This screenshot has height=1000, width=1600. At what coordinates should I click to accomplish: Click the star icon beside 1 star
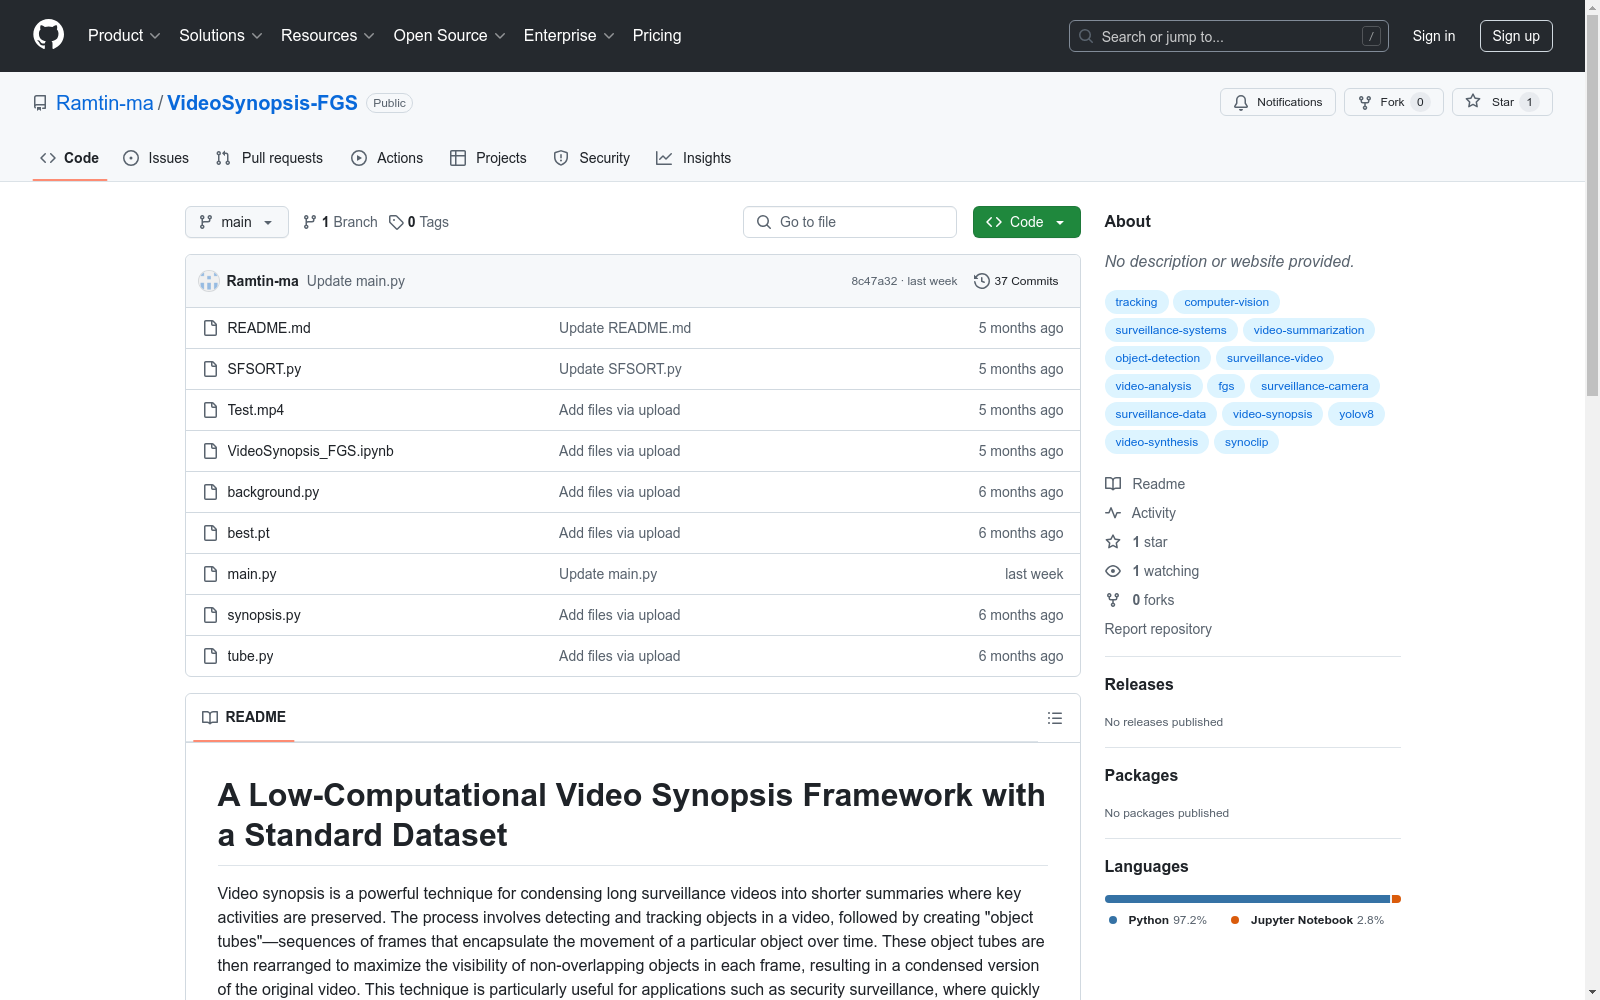tap(1113, 542)
